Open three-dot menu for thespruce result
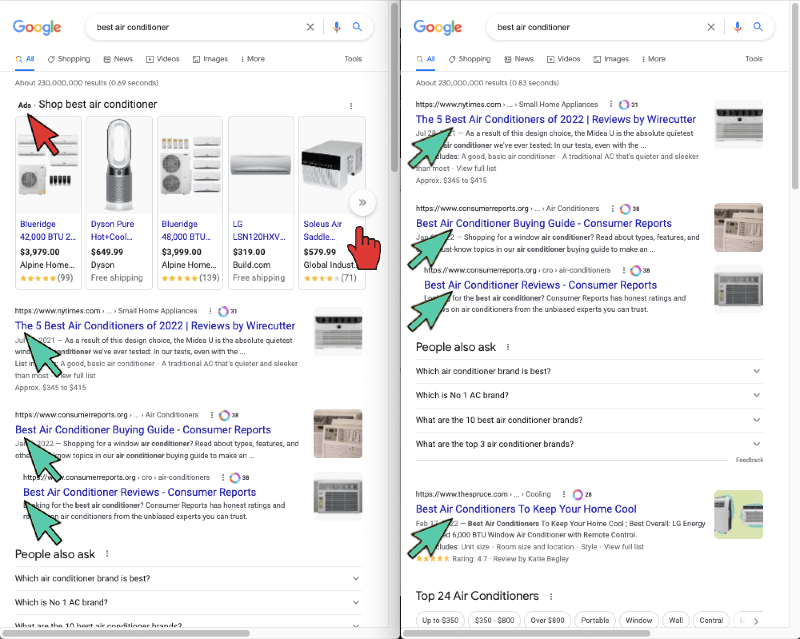800x639 pixels. tap(564, 494)
